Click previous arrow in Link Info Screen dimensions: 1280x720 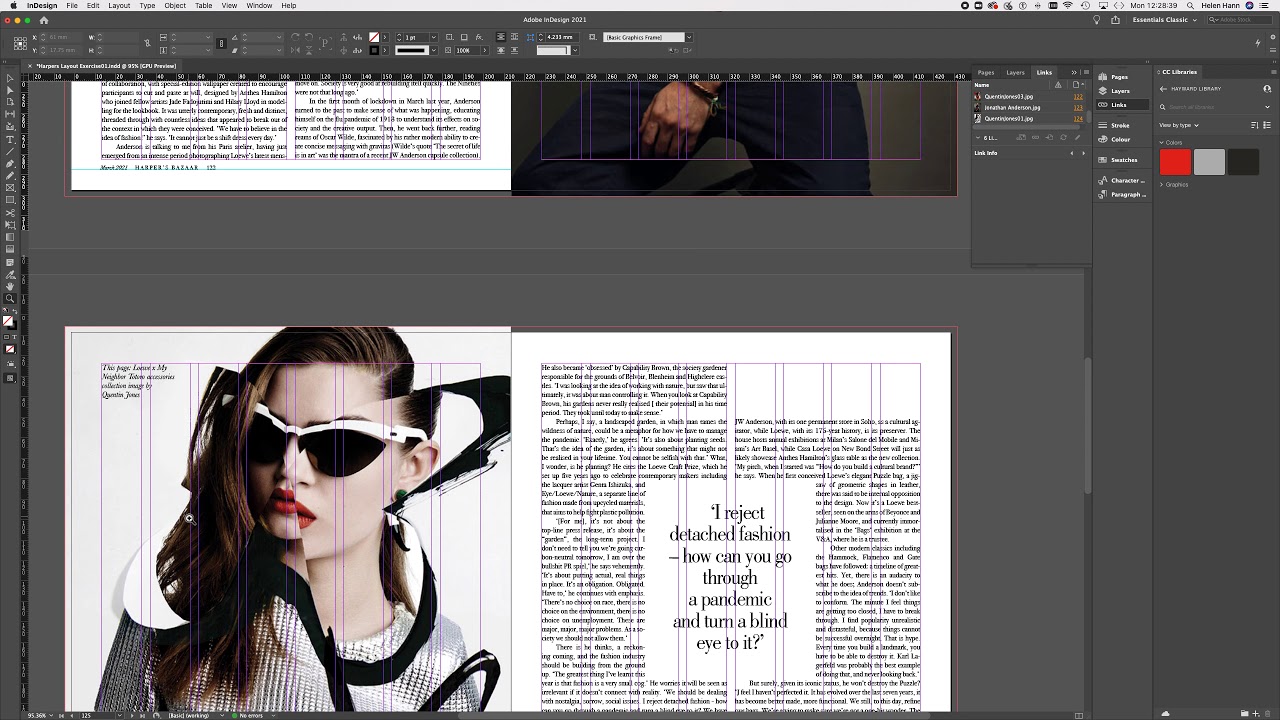pyautogui.click(x=1072, y=153)
